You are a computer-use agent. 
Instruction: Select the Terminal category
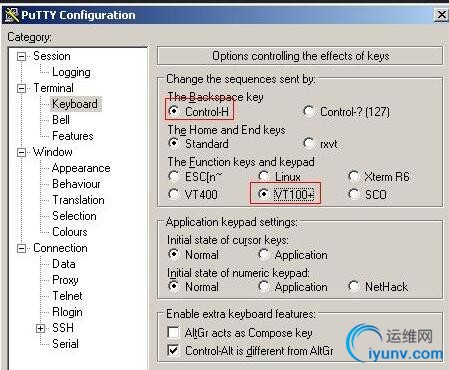tap(53, 88)
